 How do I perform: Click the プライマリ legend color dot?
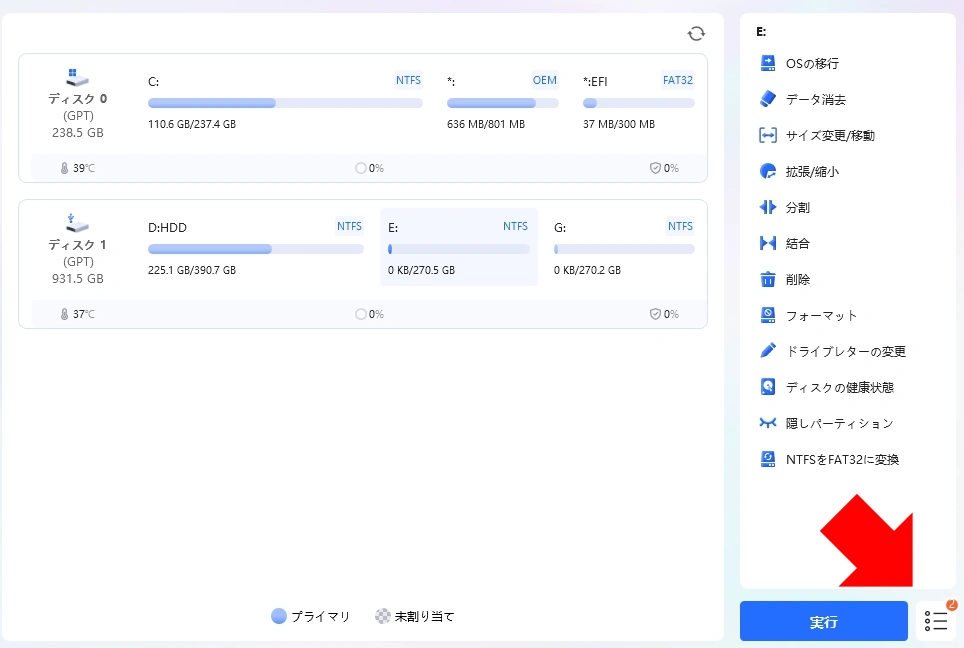click(279, 616)
